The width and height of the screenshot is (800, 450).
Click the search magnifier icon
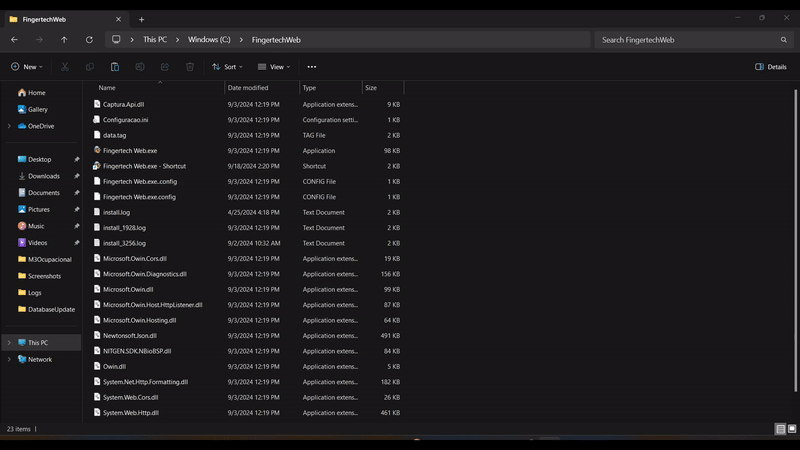click(x=784, y=40)
